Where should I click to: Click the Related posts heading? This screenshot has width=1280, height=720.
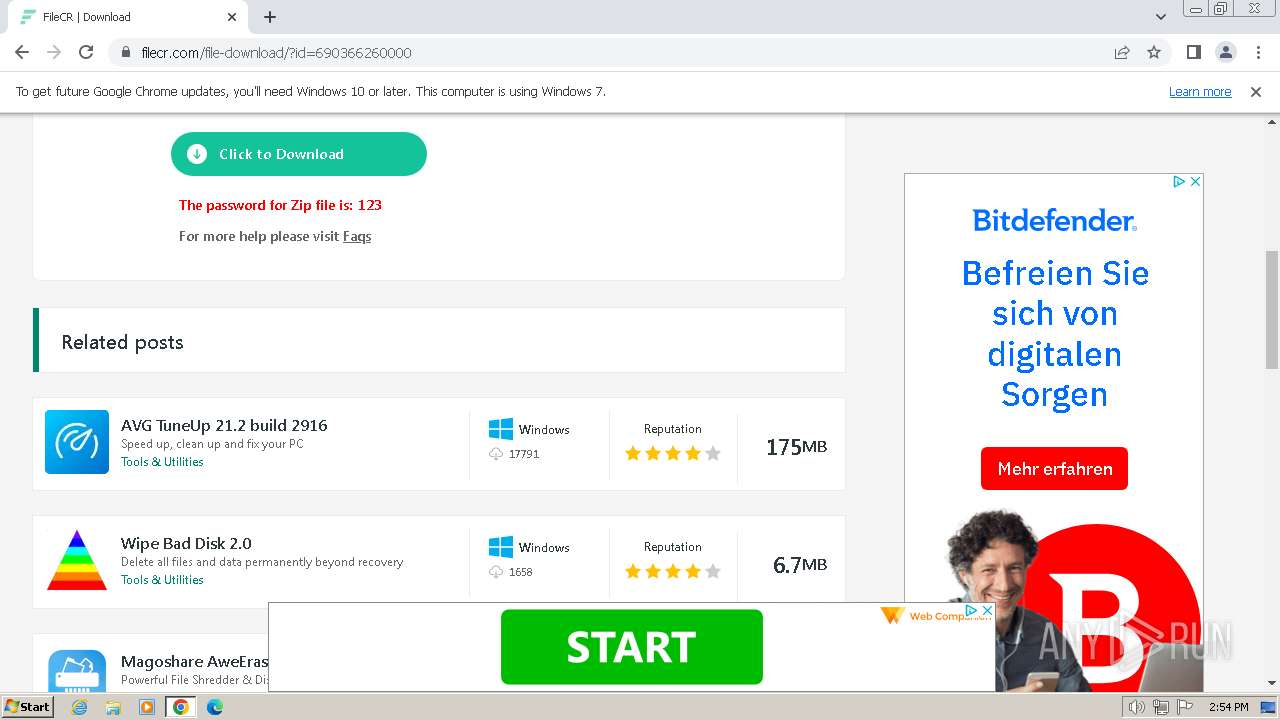click(x=122, y=342)
